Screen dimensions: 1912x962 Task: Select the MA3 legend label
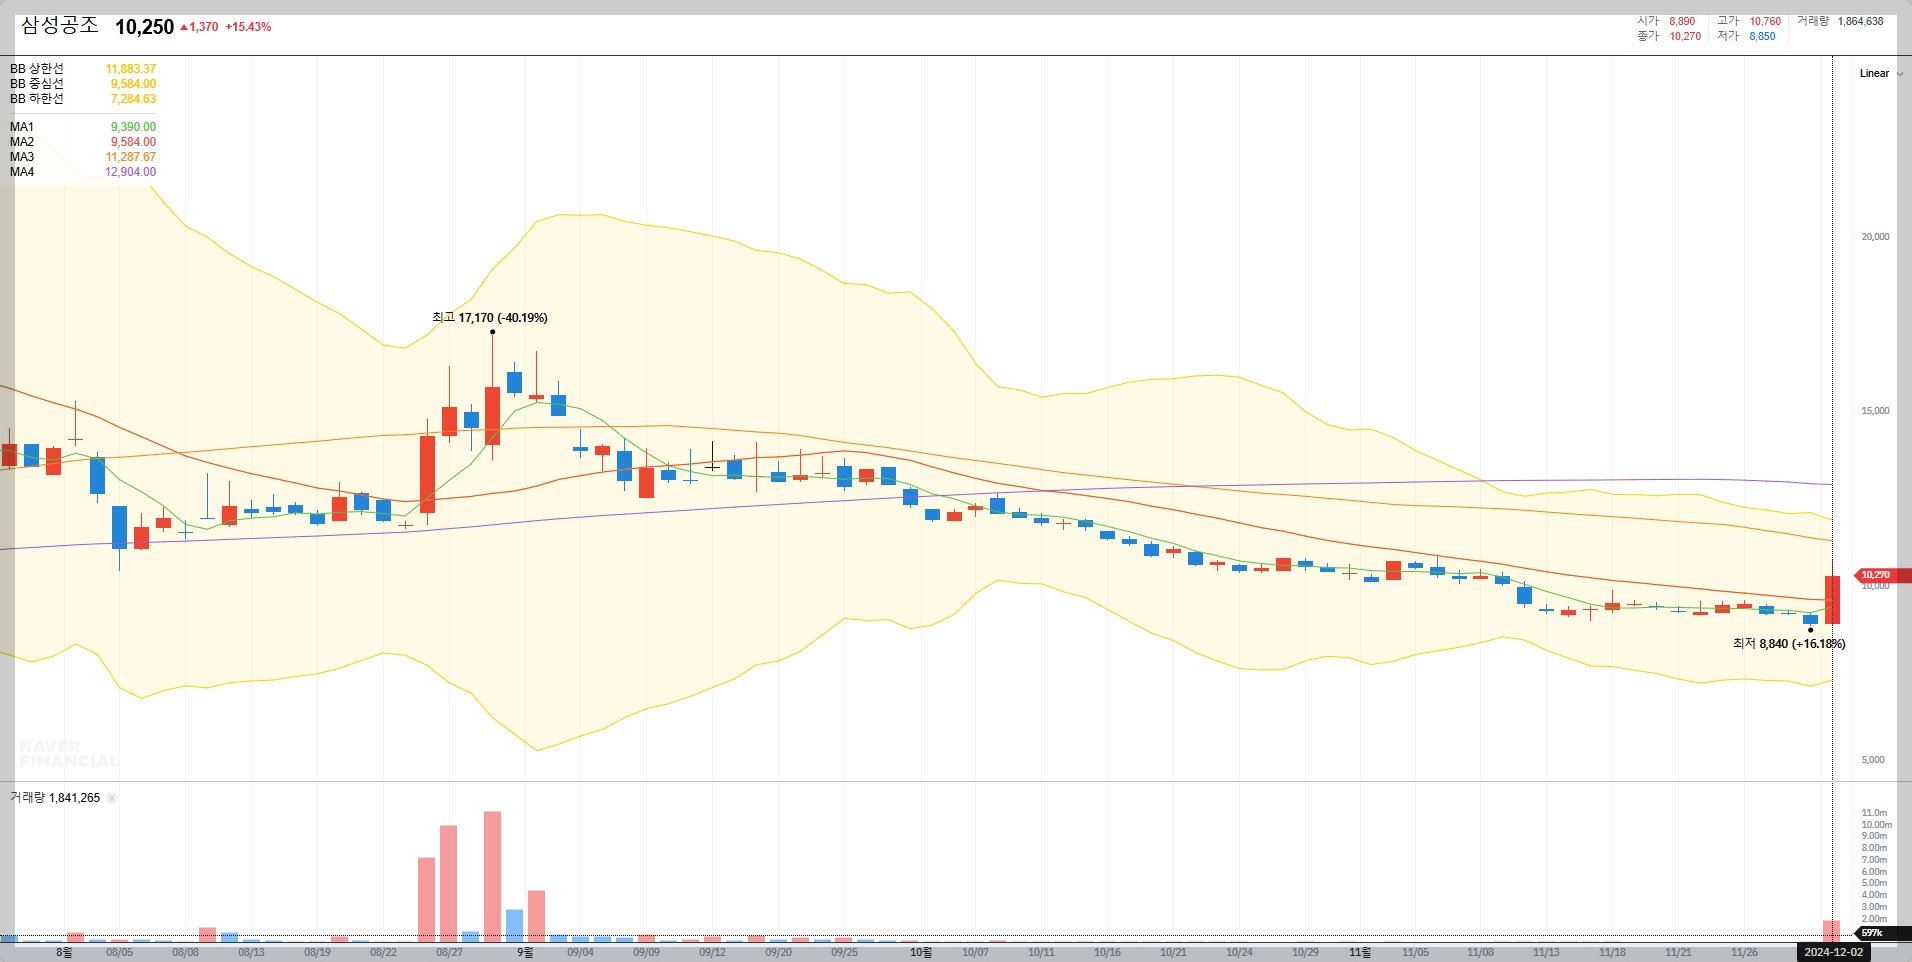coord(22,157)
